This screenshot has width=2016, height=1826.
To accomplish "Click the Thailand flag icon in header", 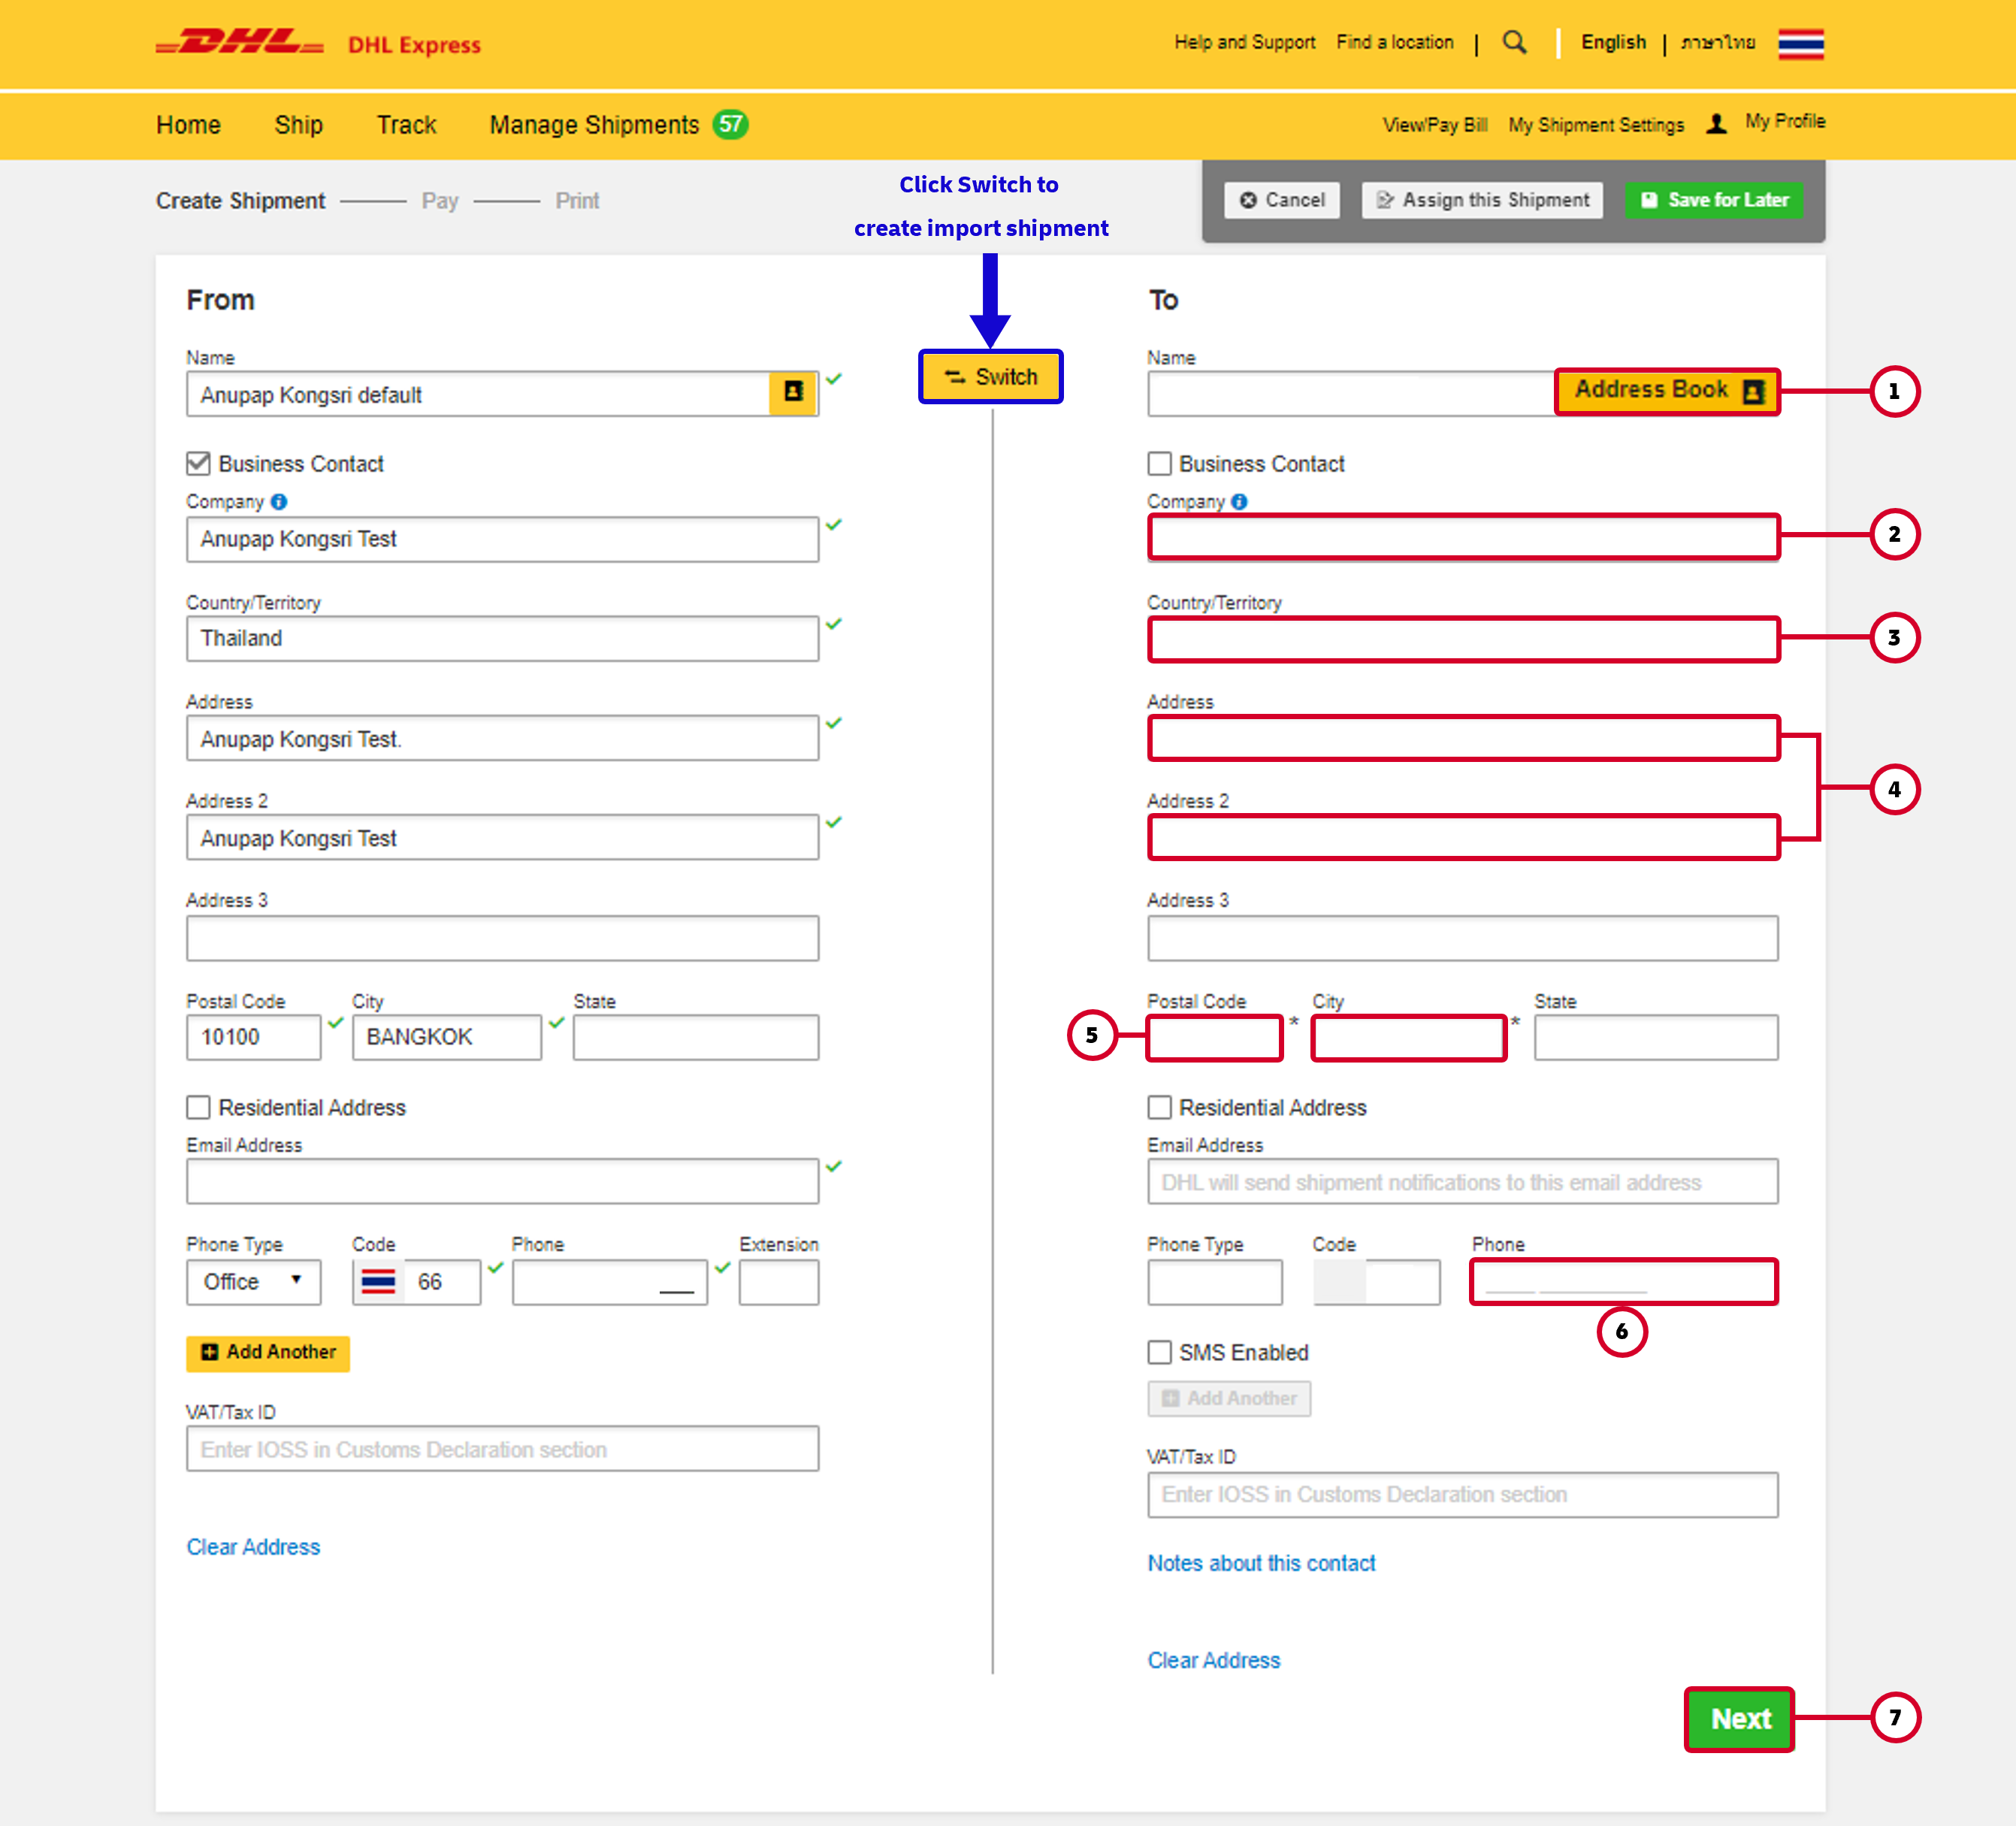I will 1800,44.
